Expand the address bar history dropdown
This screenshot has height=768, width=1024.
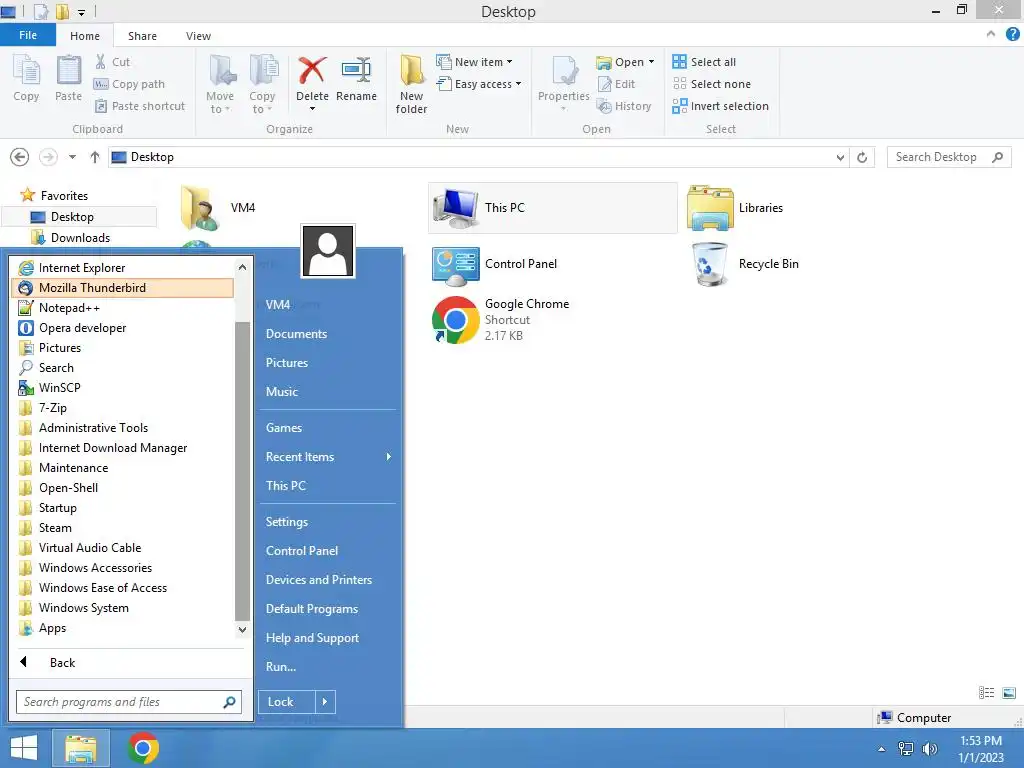point(840,157)
